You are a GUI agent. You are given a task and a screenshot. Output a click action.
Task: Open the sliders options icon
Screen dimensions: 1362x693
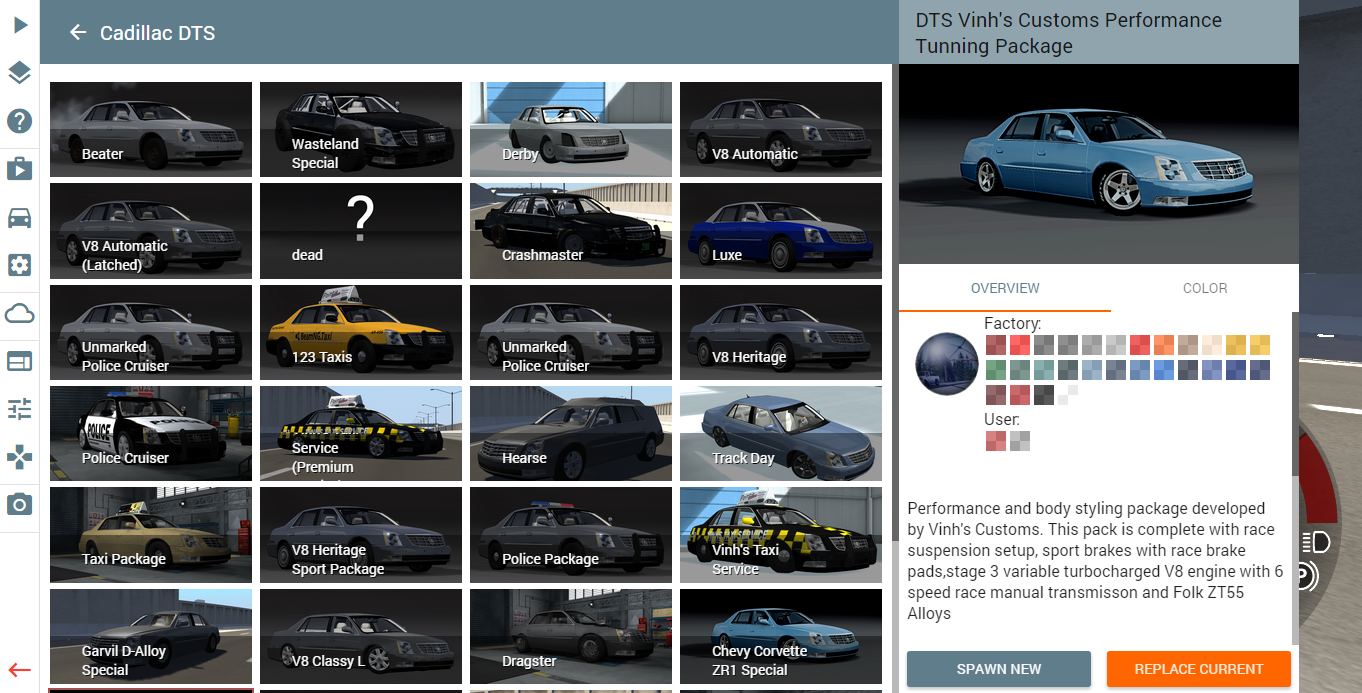point(19,409)
